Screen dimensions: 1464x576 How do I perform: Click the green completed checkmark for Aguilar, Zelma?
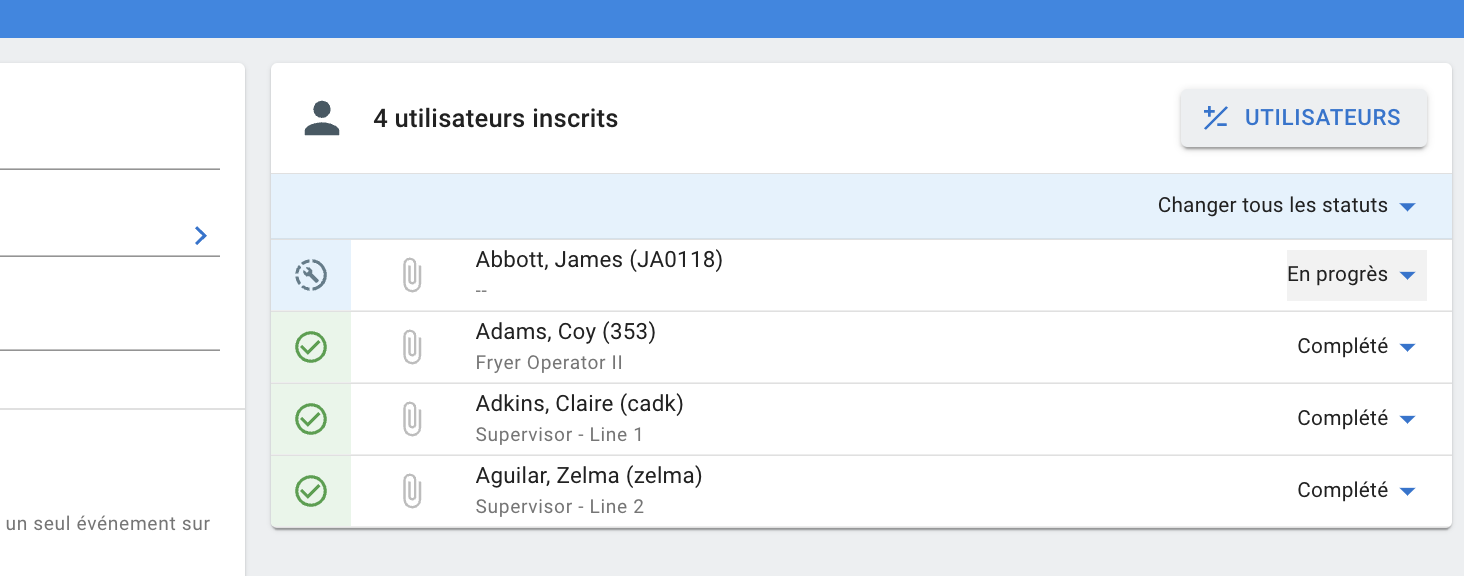pyautogui.click(x=311, y=491)
